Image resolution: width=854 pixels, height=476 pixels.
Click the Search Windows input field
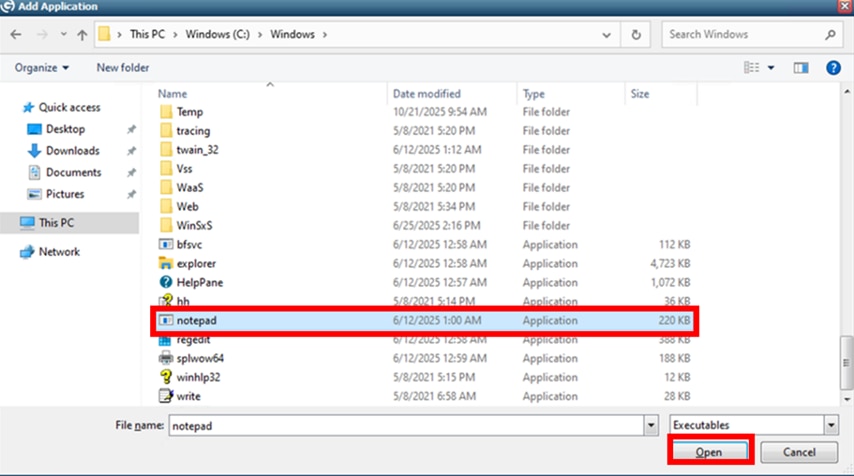744,34
